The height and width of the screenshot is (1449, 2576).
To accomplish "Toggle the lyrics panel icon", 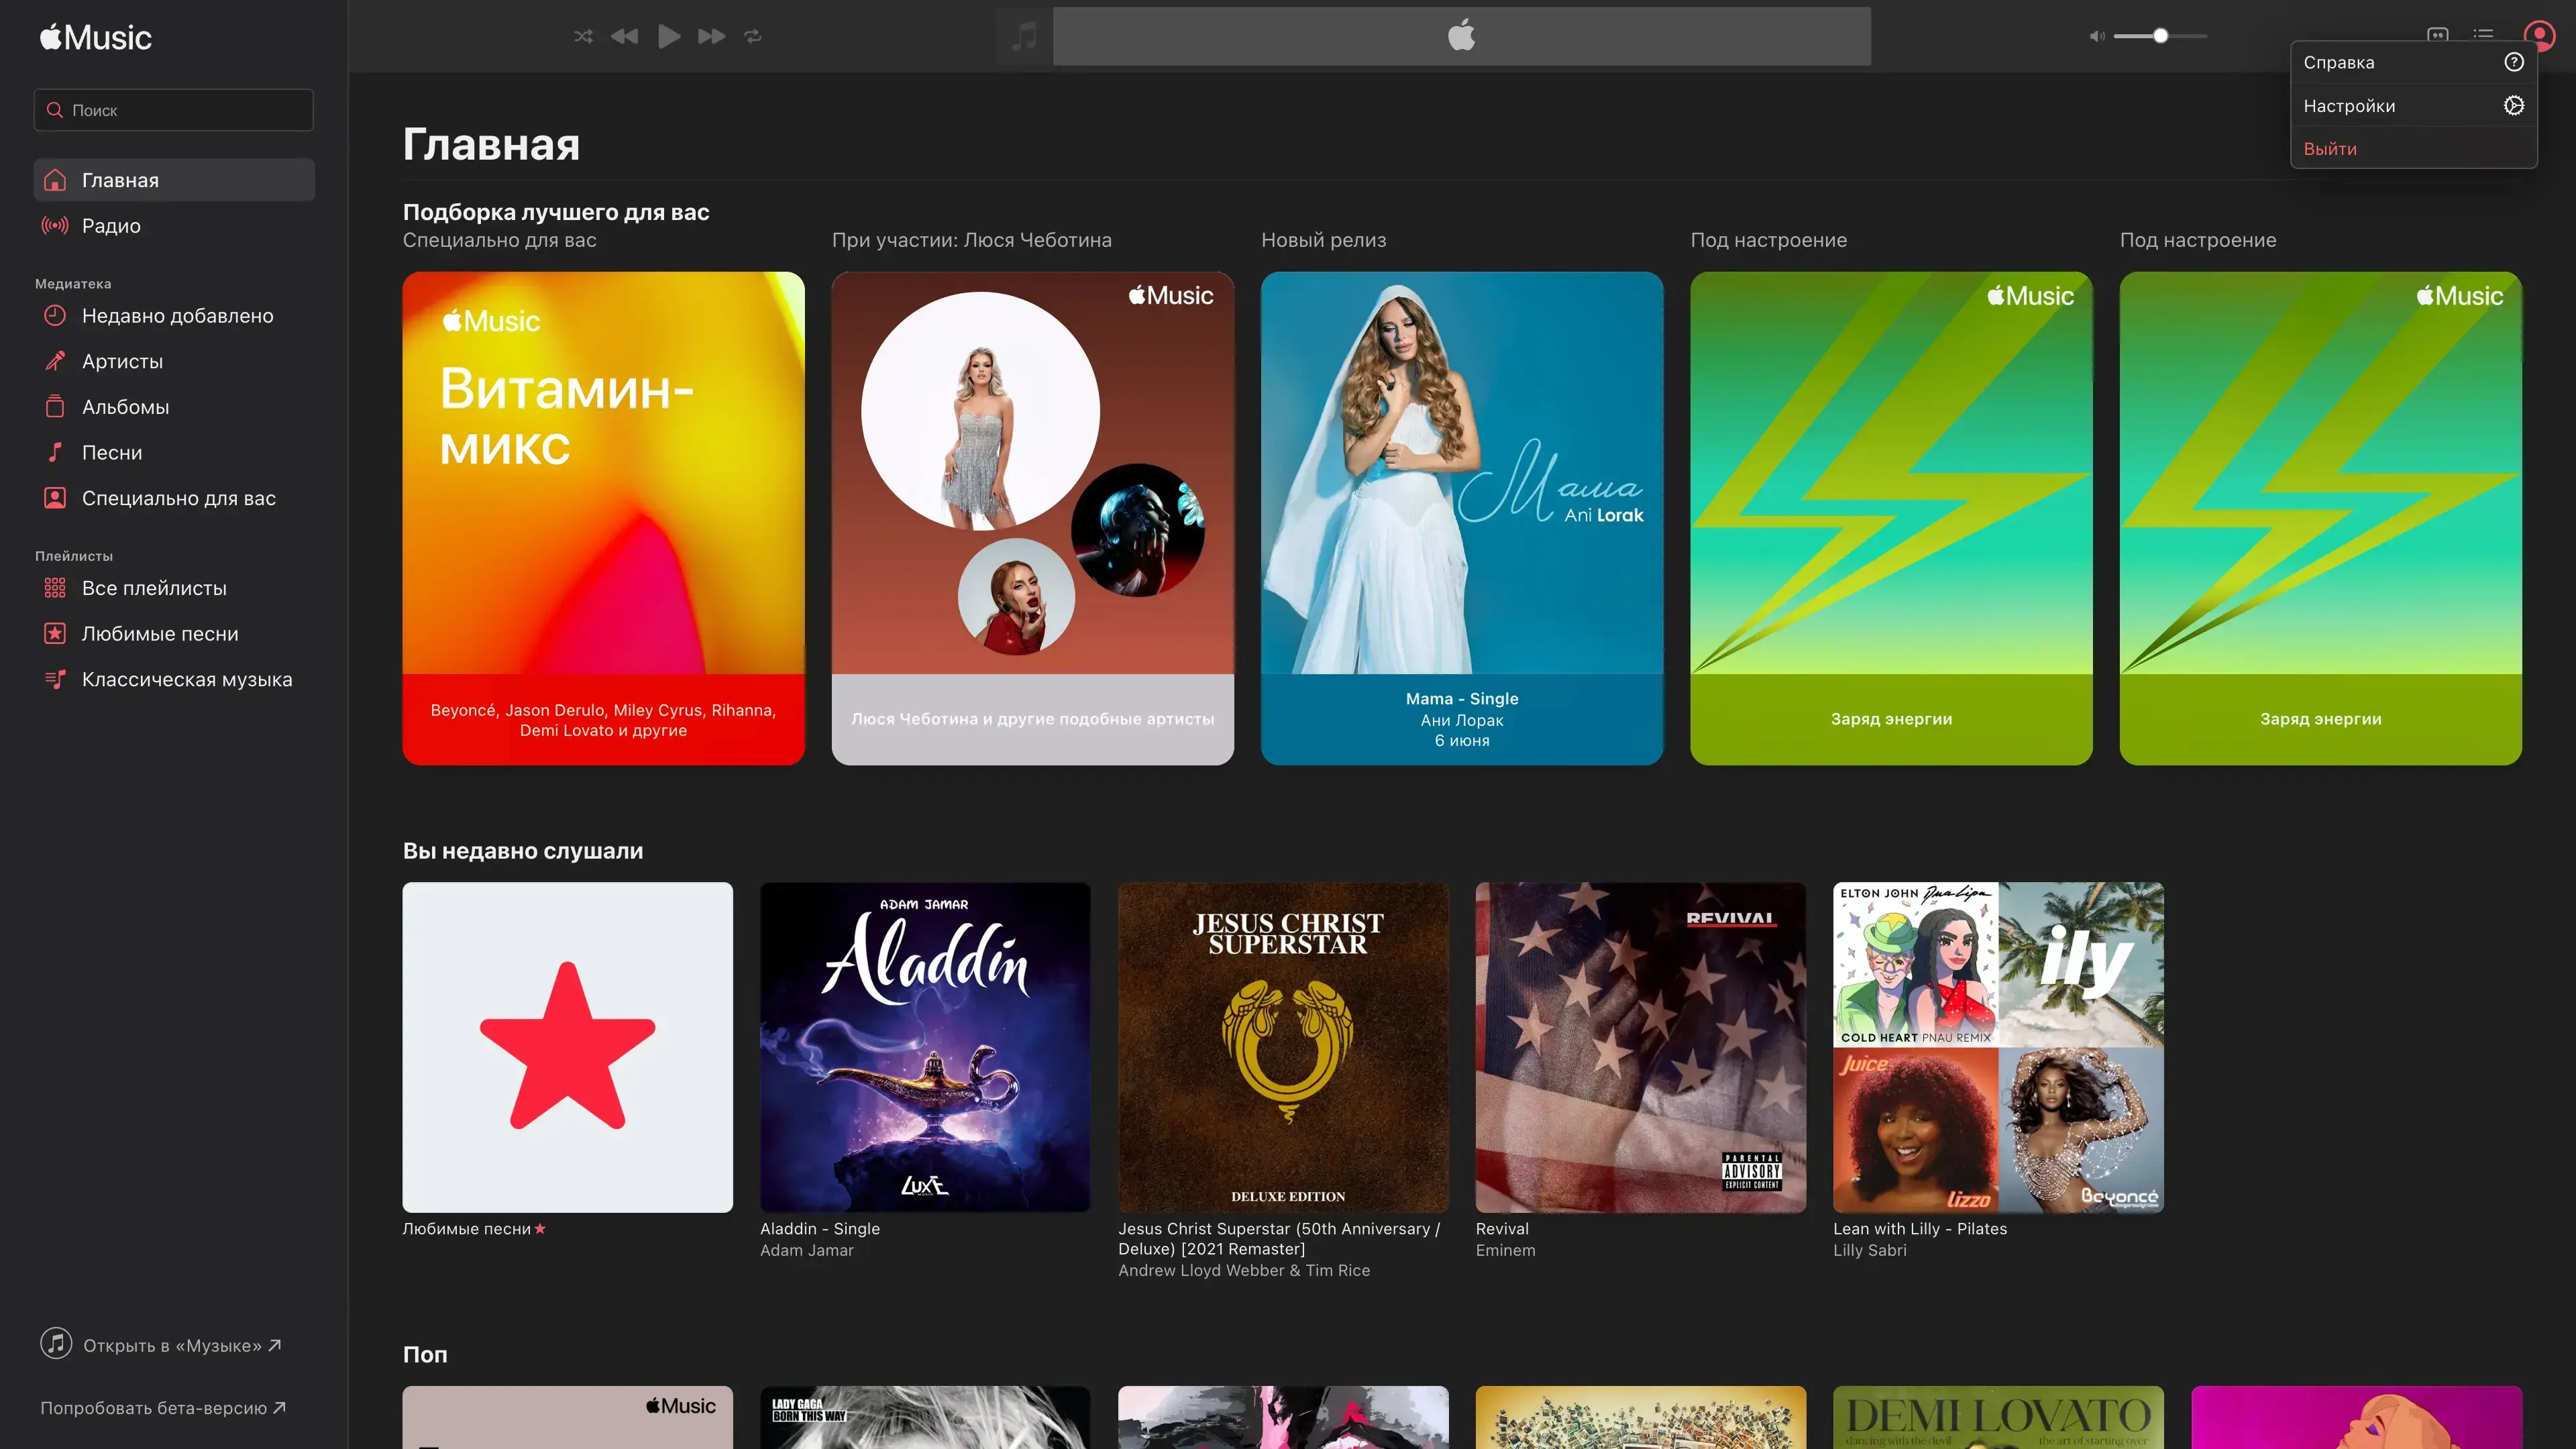I will point(2437,33).
